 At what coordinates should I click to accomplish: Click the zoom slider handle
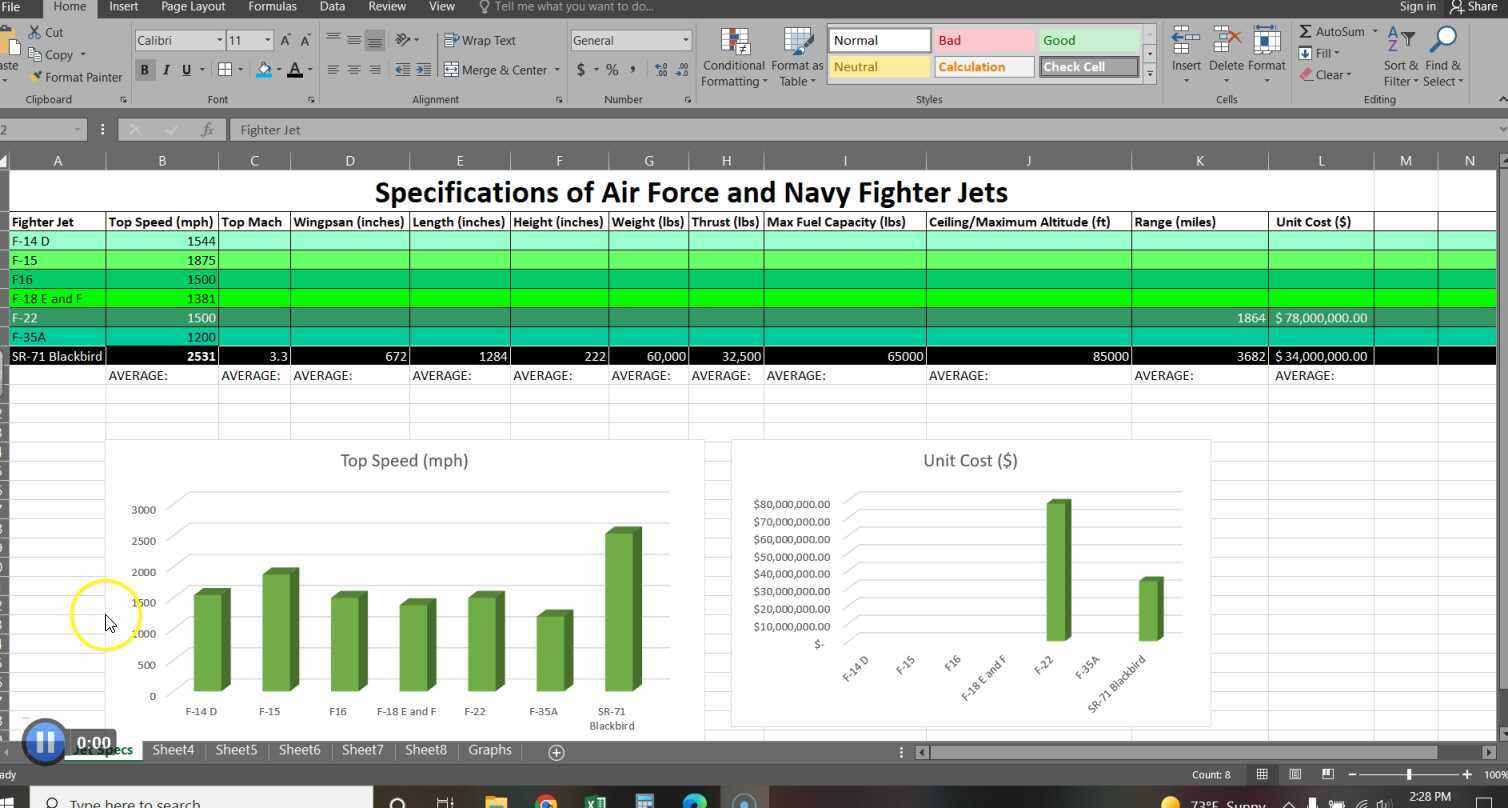point(1409,775)
